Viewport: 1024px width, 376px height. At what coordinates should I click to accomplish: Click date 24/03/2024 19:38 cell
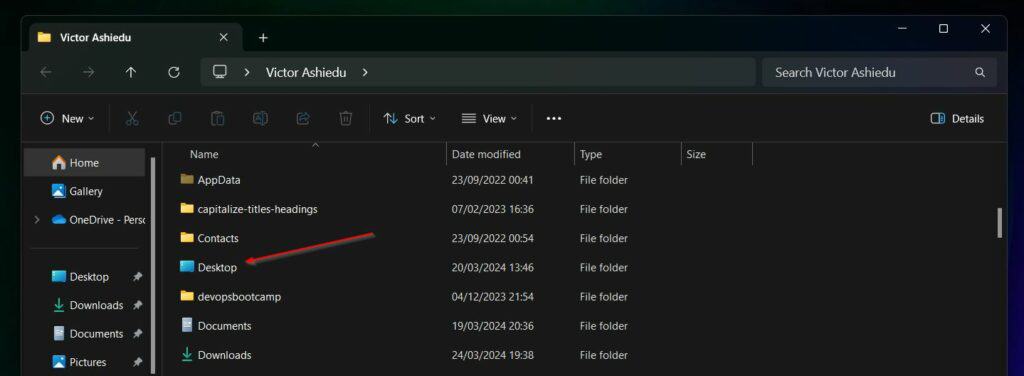click(x=492, y=355)
